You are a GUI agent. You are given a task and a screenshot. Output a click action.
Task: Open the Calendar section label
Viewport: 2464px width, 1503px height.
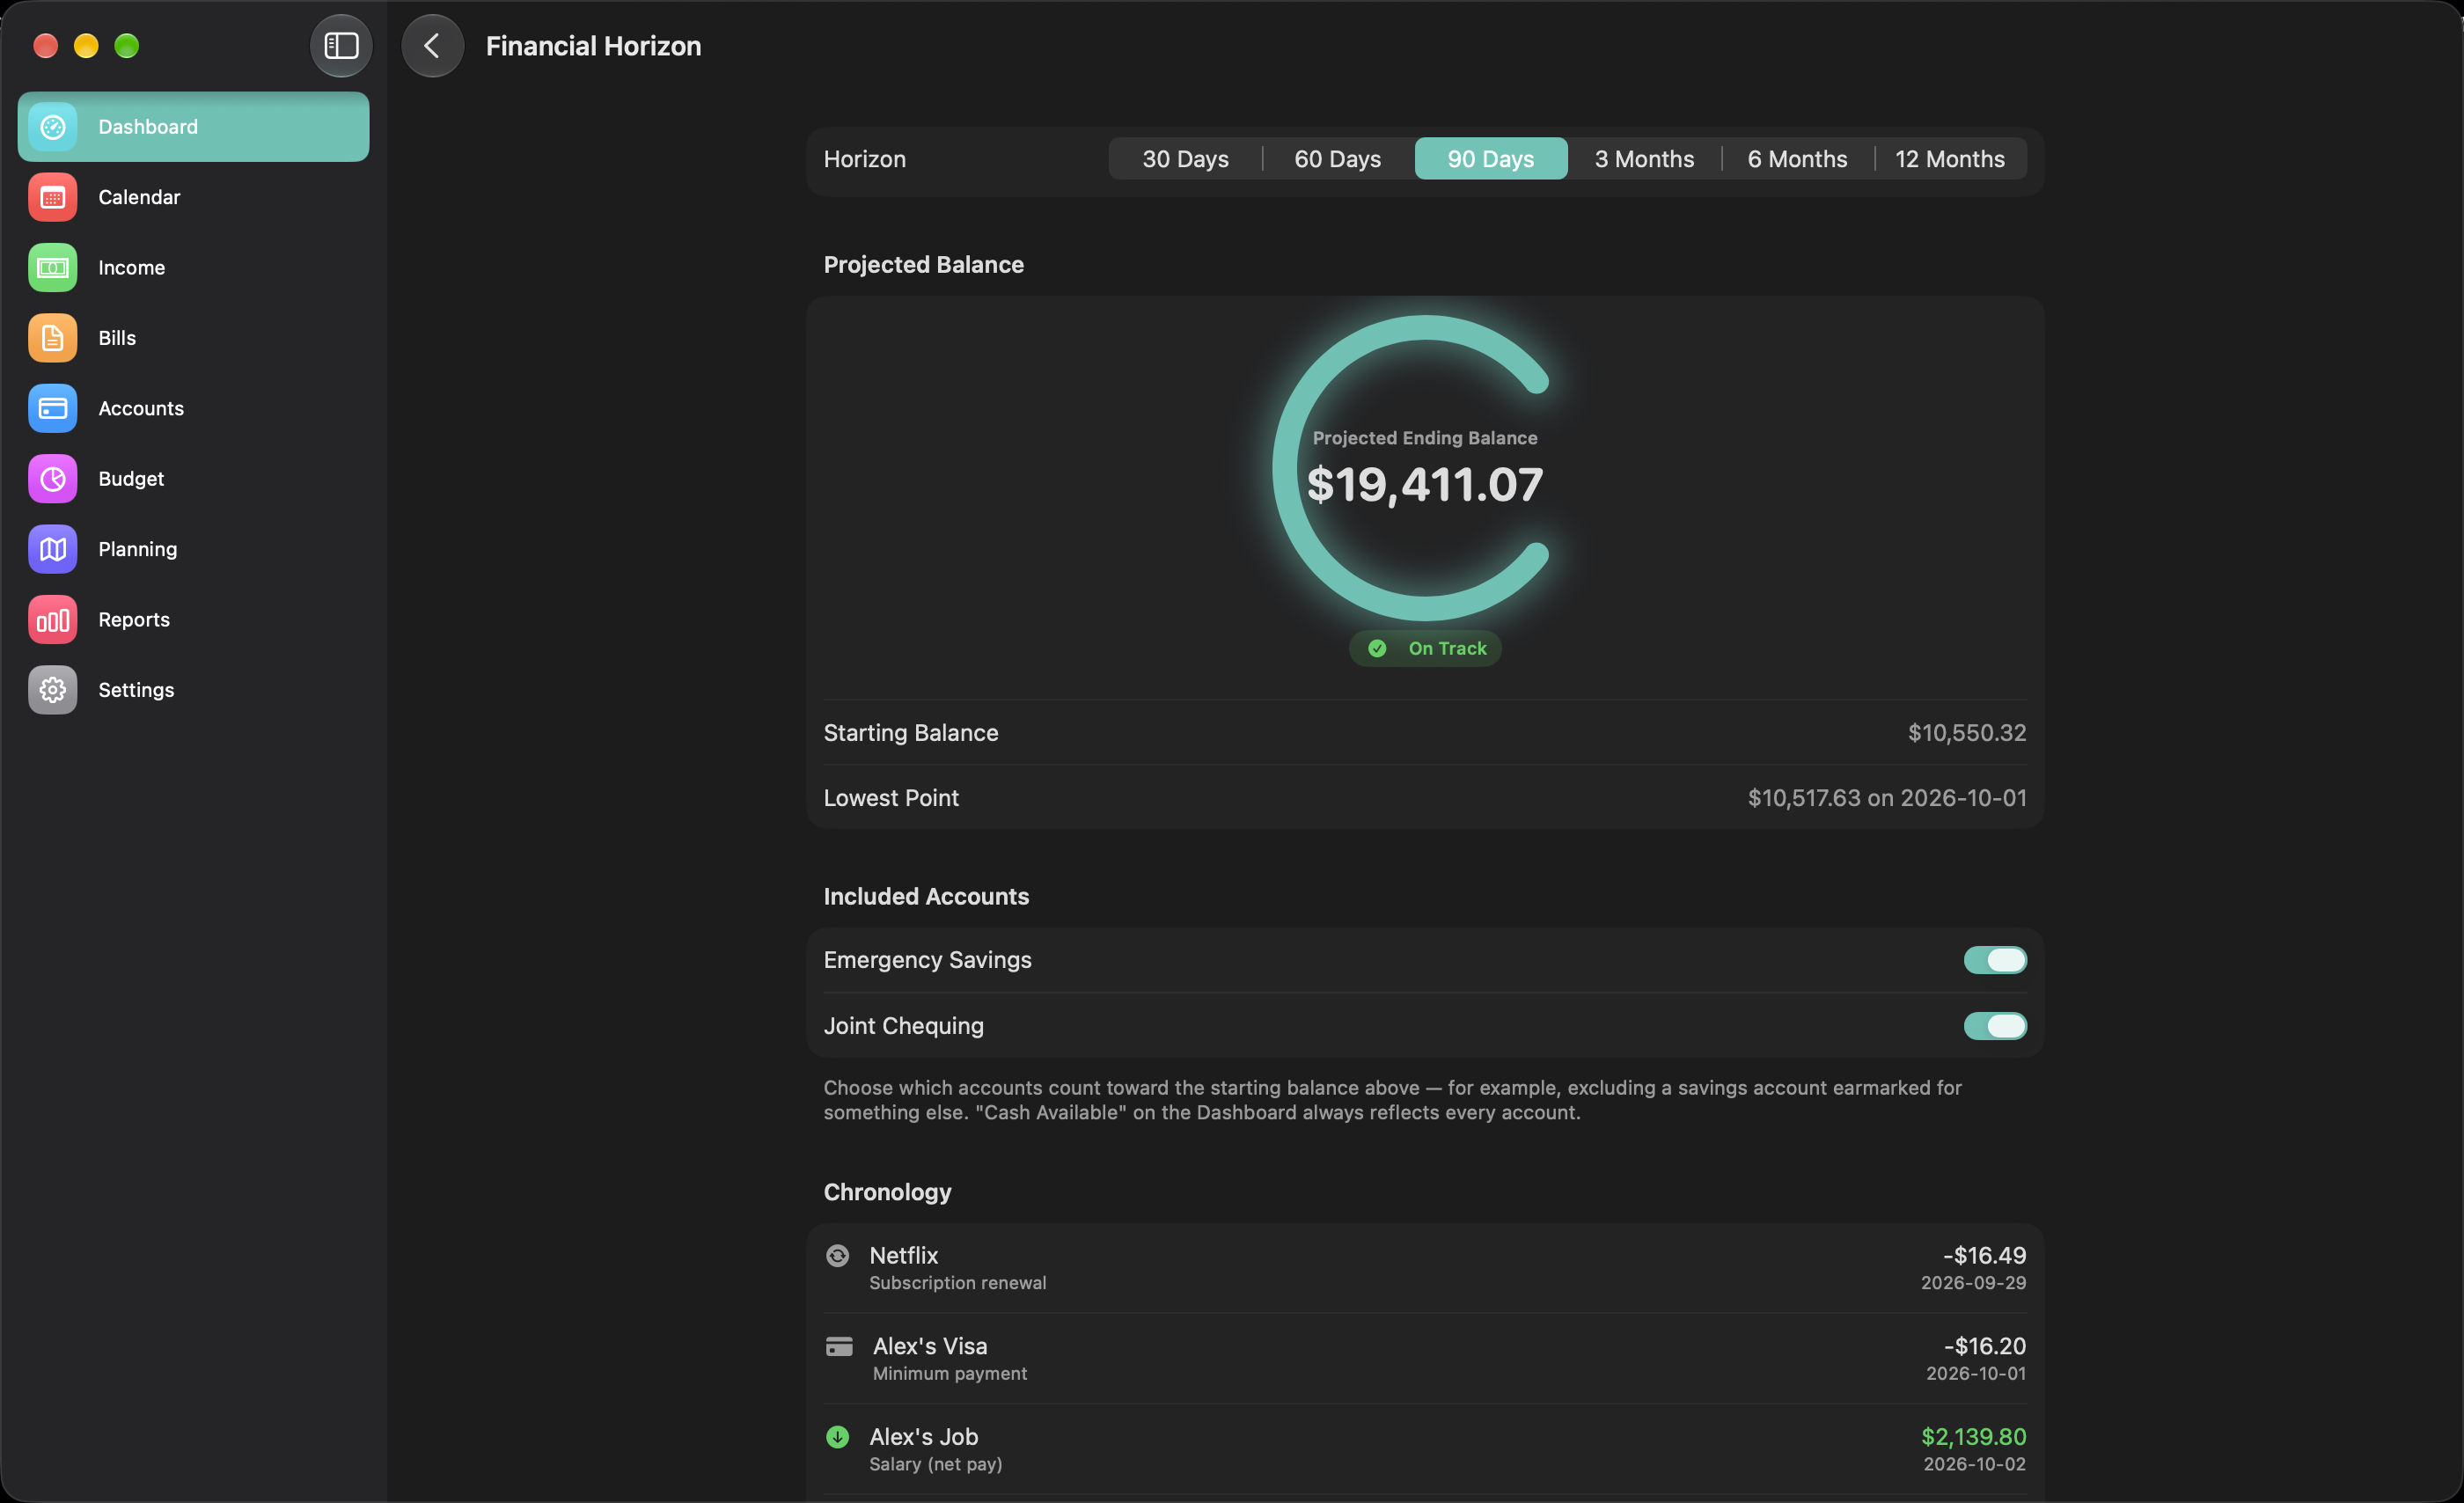(x=139, y=197)
